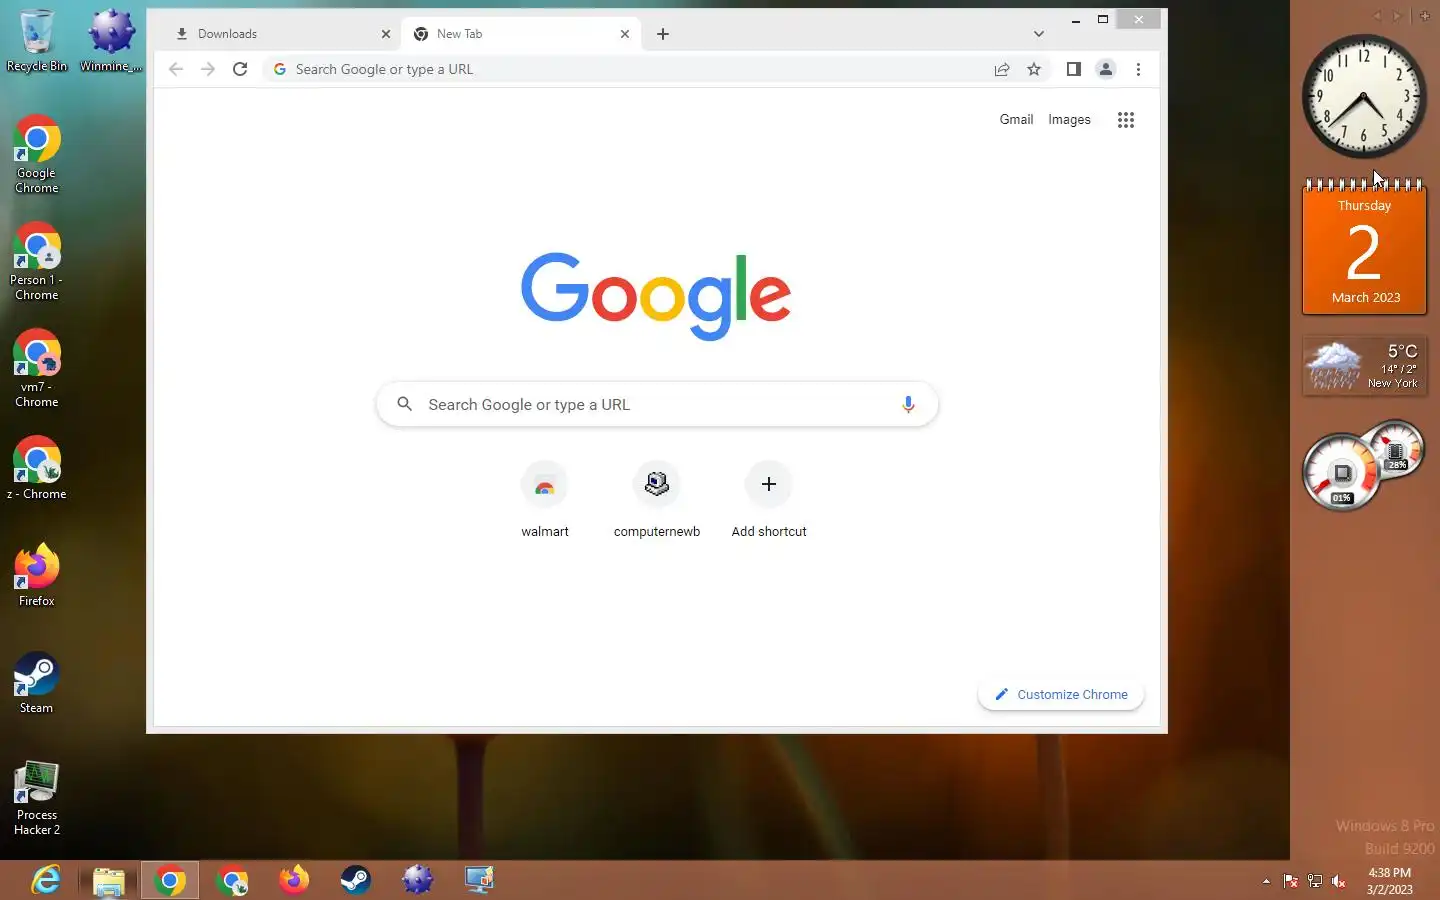Select the Person 1 - Chrome shortcut
1440x900 pixels.
click(37, 262)
